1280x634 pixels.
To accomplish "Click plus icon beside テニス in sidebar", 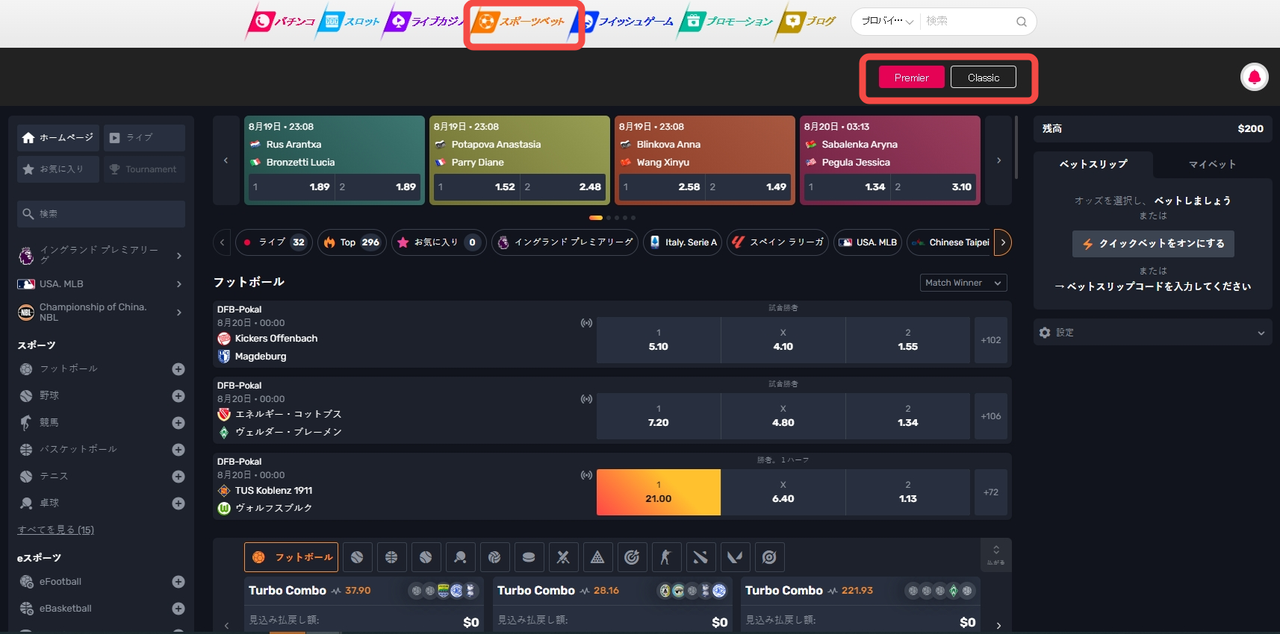I will (178, 477).
